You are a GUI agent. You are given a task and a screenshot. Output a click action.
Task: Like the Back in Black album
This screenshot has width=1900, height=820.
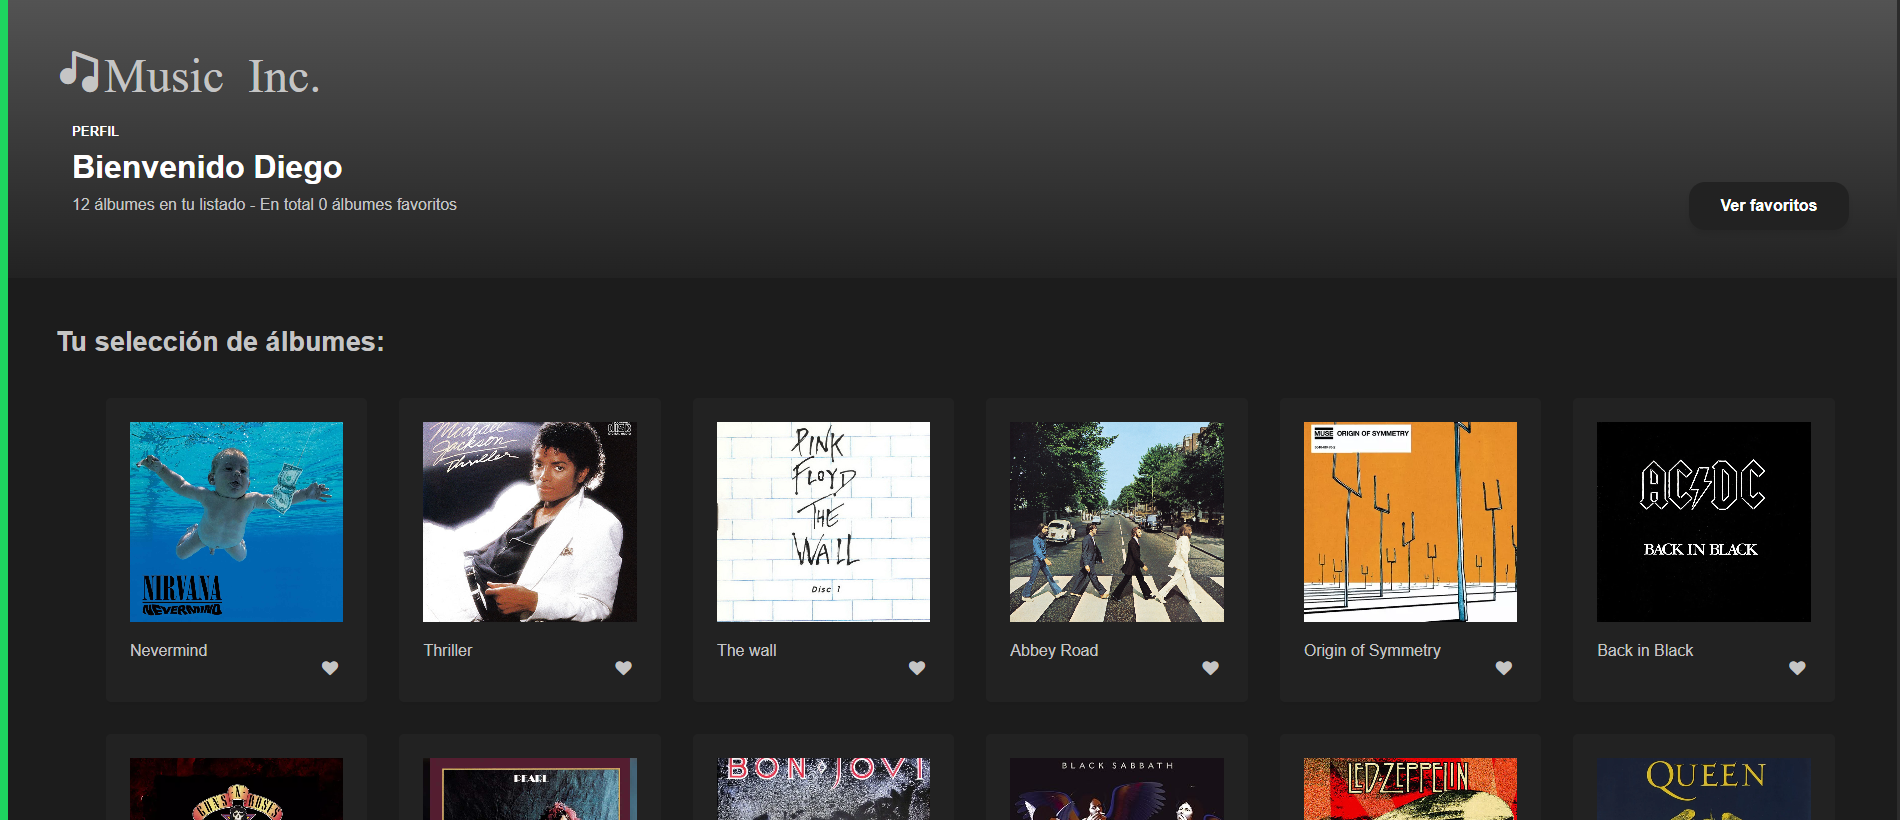(x=1797, y=668)
